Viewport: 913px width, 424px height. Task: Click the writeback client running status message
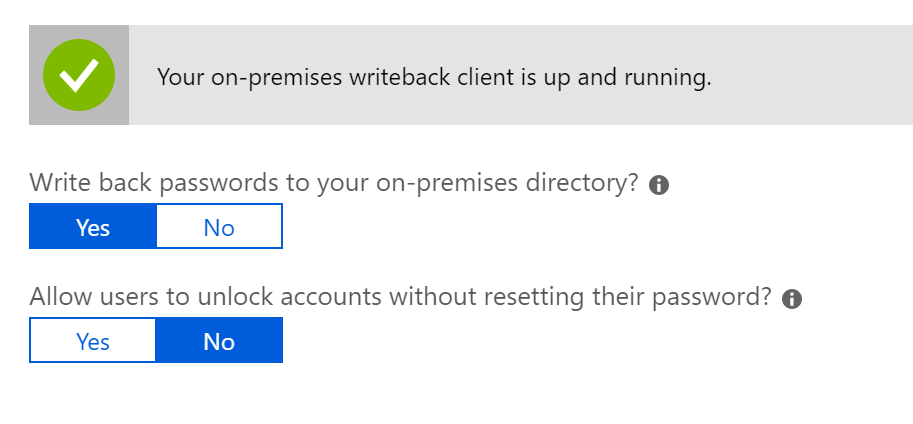click(434, 77)
